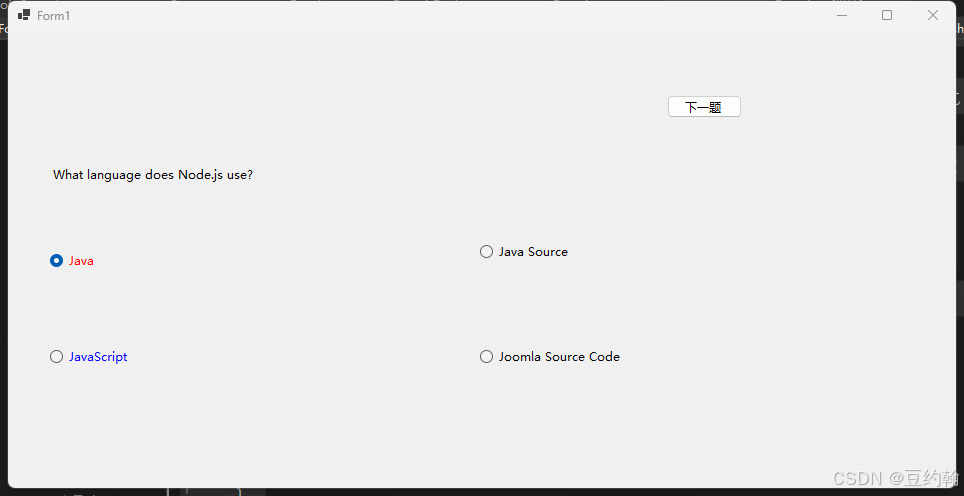
Task: Pick the Java Source radio button circle
Action: (486, 251)
